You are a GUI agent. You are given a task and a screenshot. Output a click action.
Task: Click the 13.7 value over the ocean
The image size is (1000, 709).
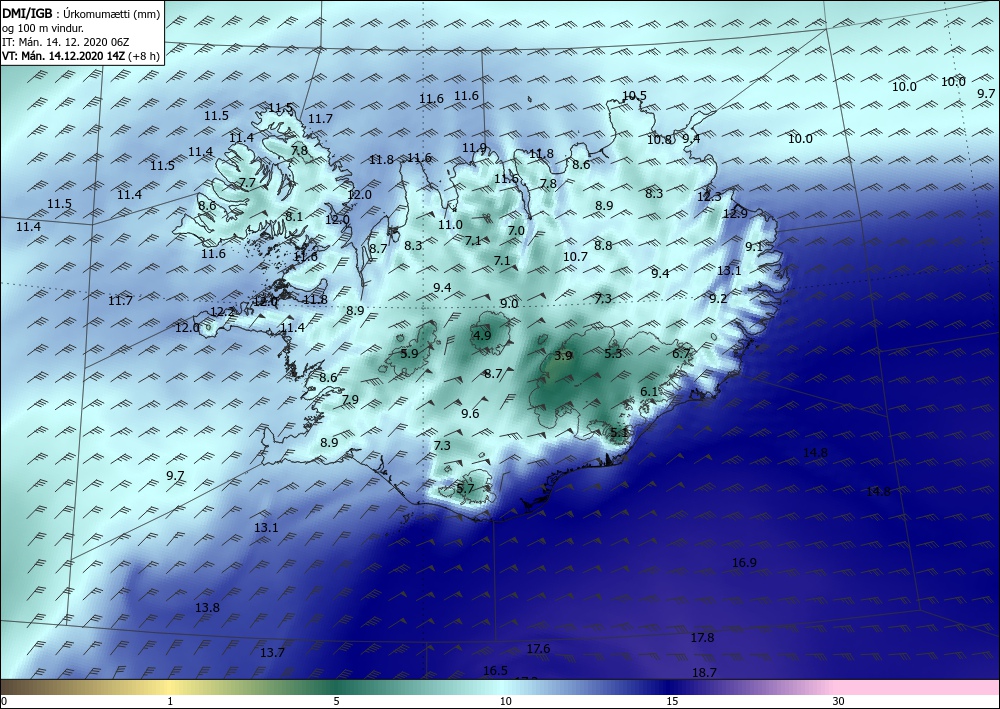[272, 652]
